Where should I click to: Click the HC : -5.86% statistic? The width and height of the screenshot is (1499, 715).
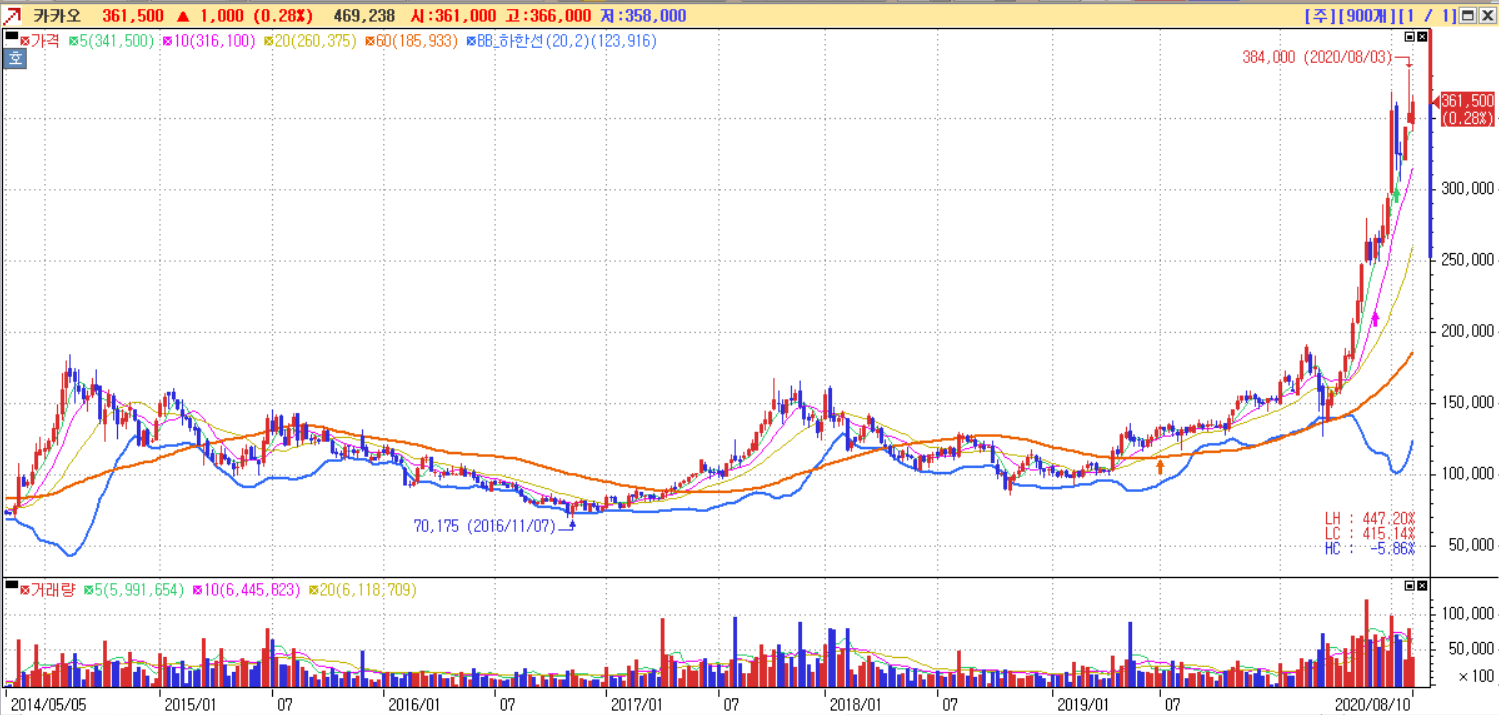1370,550
